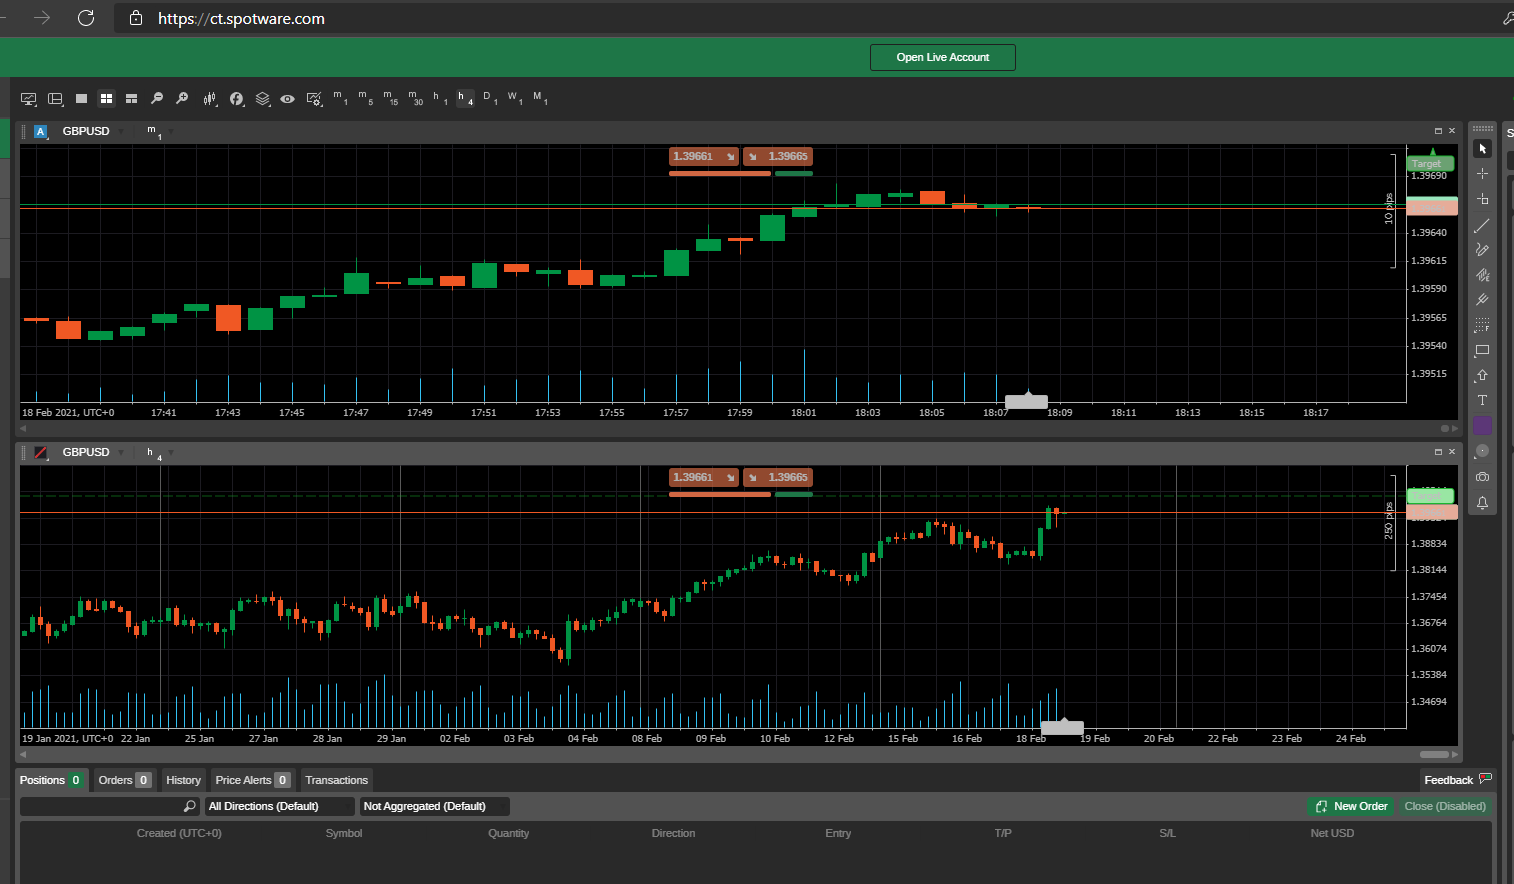The height and width of the screenshot is (884, 1514).
Task: Select M1 monthly timeframe in toolbar
Action: click(x=540, y=98)
